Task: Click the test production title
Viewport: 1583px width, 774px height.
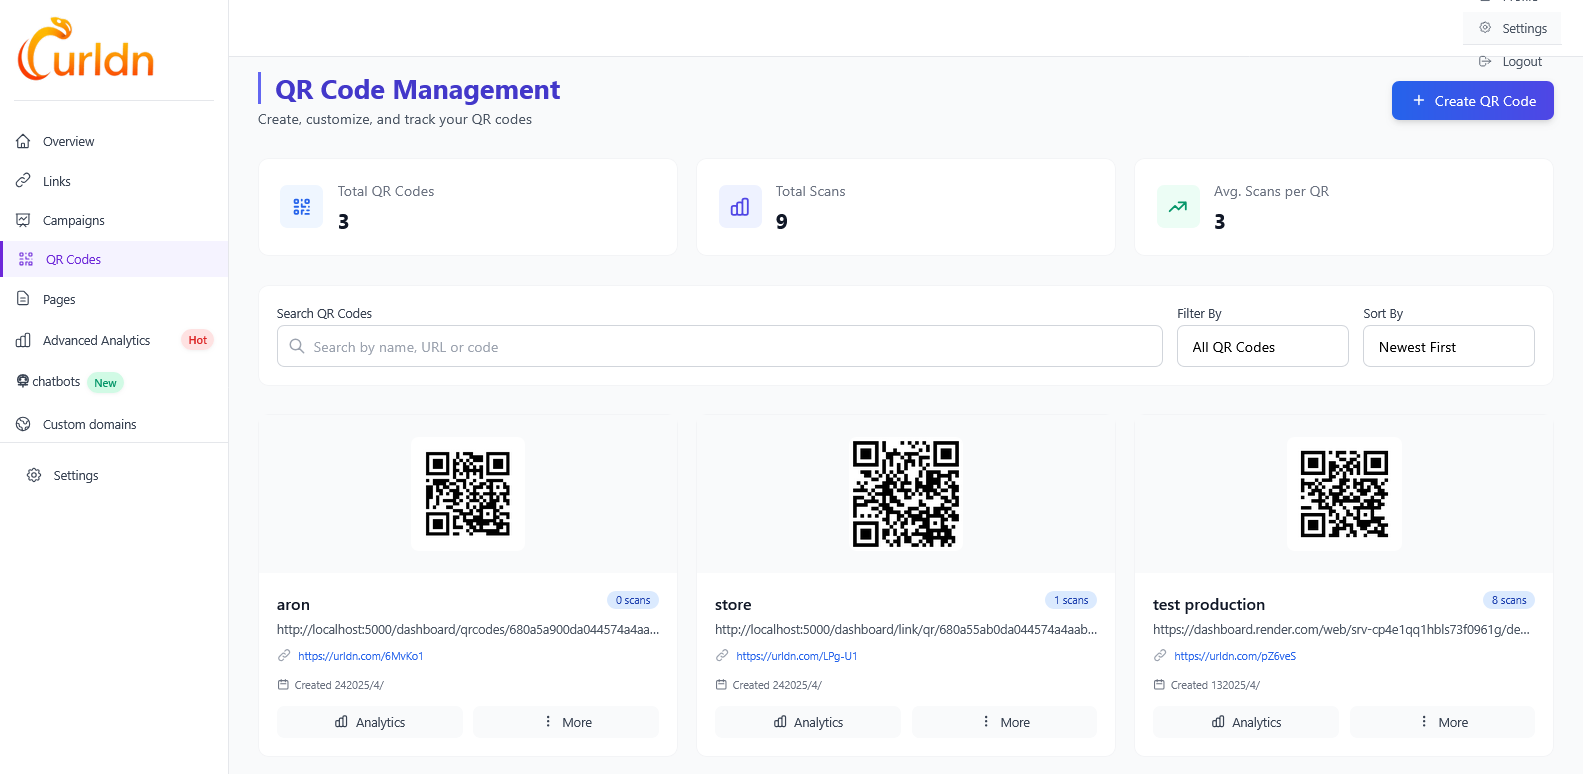Action: point(1209,605)
